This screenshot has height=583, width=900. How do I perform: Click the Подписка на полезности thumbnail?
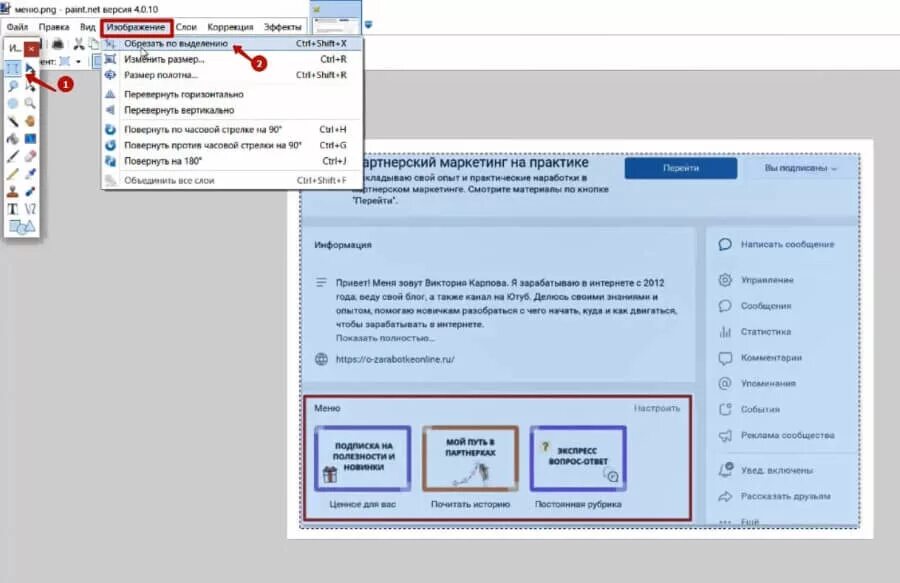(363, 458)
